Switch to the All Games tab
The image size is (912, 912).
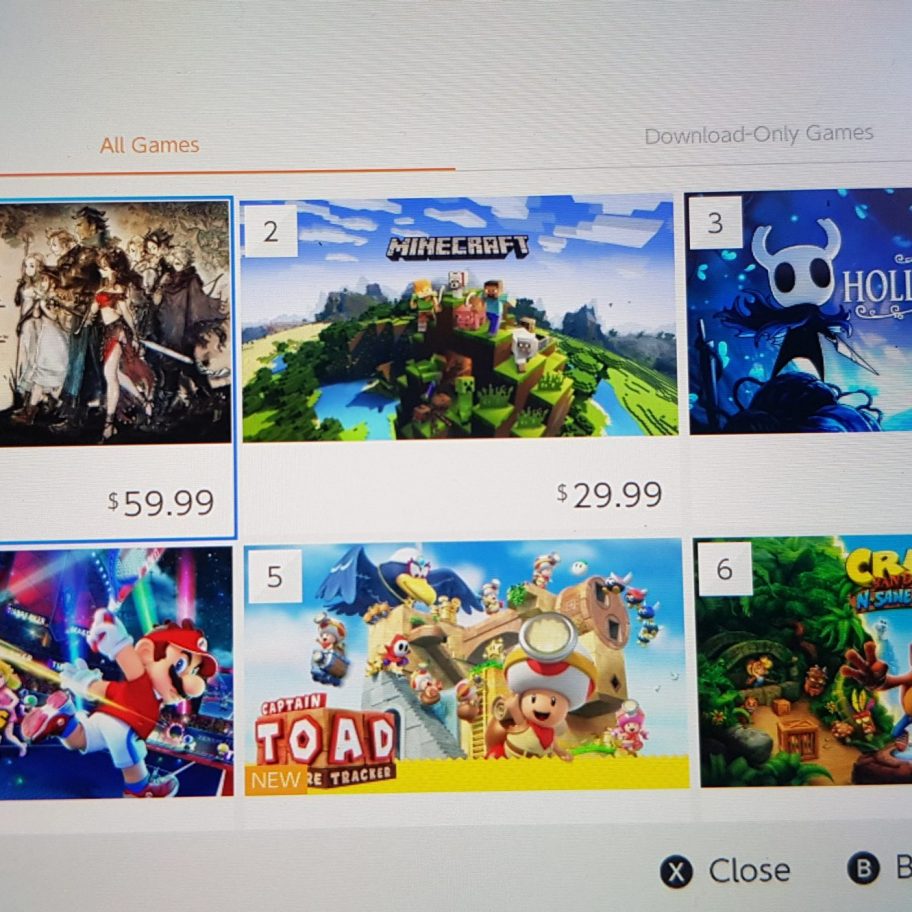[149, 145]
